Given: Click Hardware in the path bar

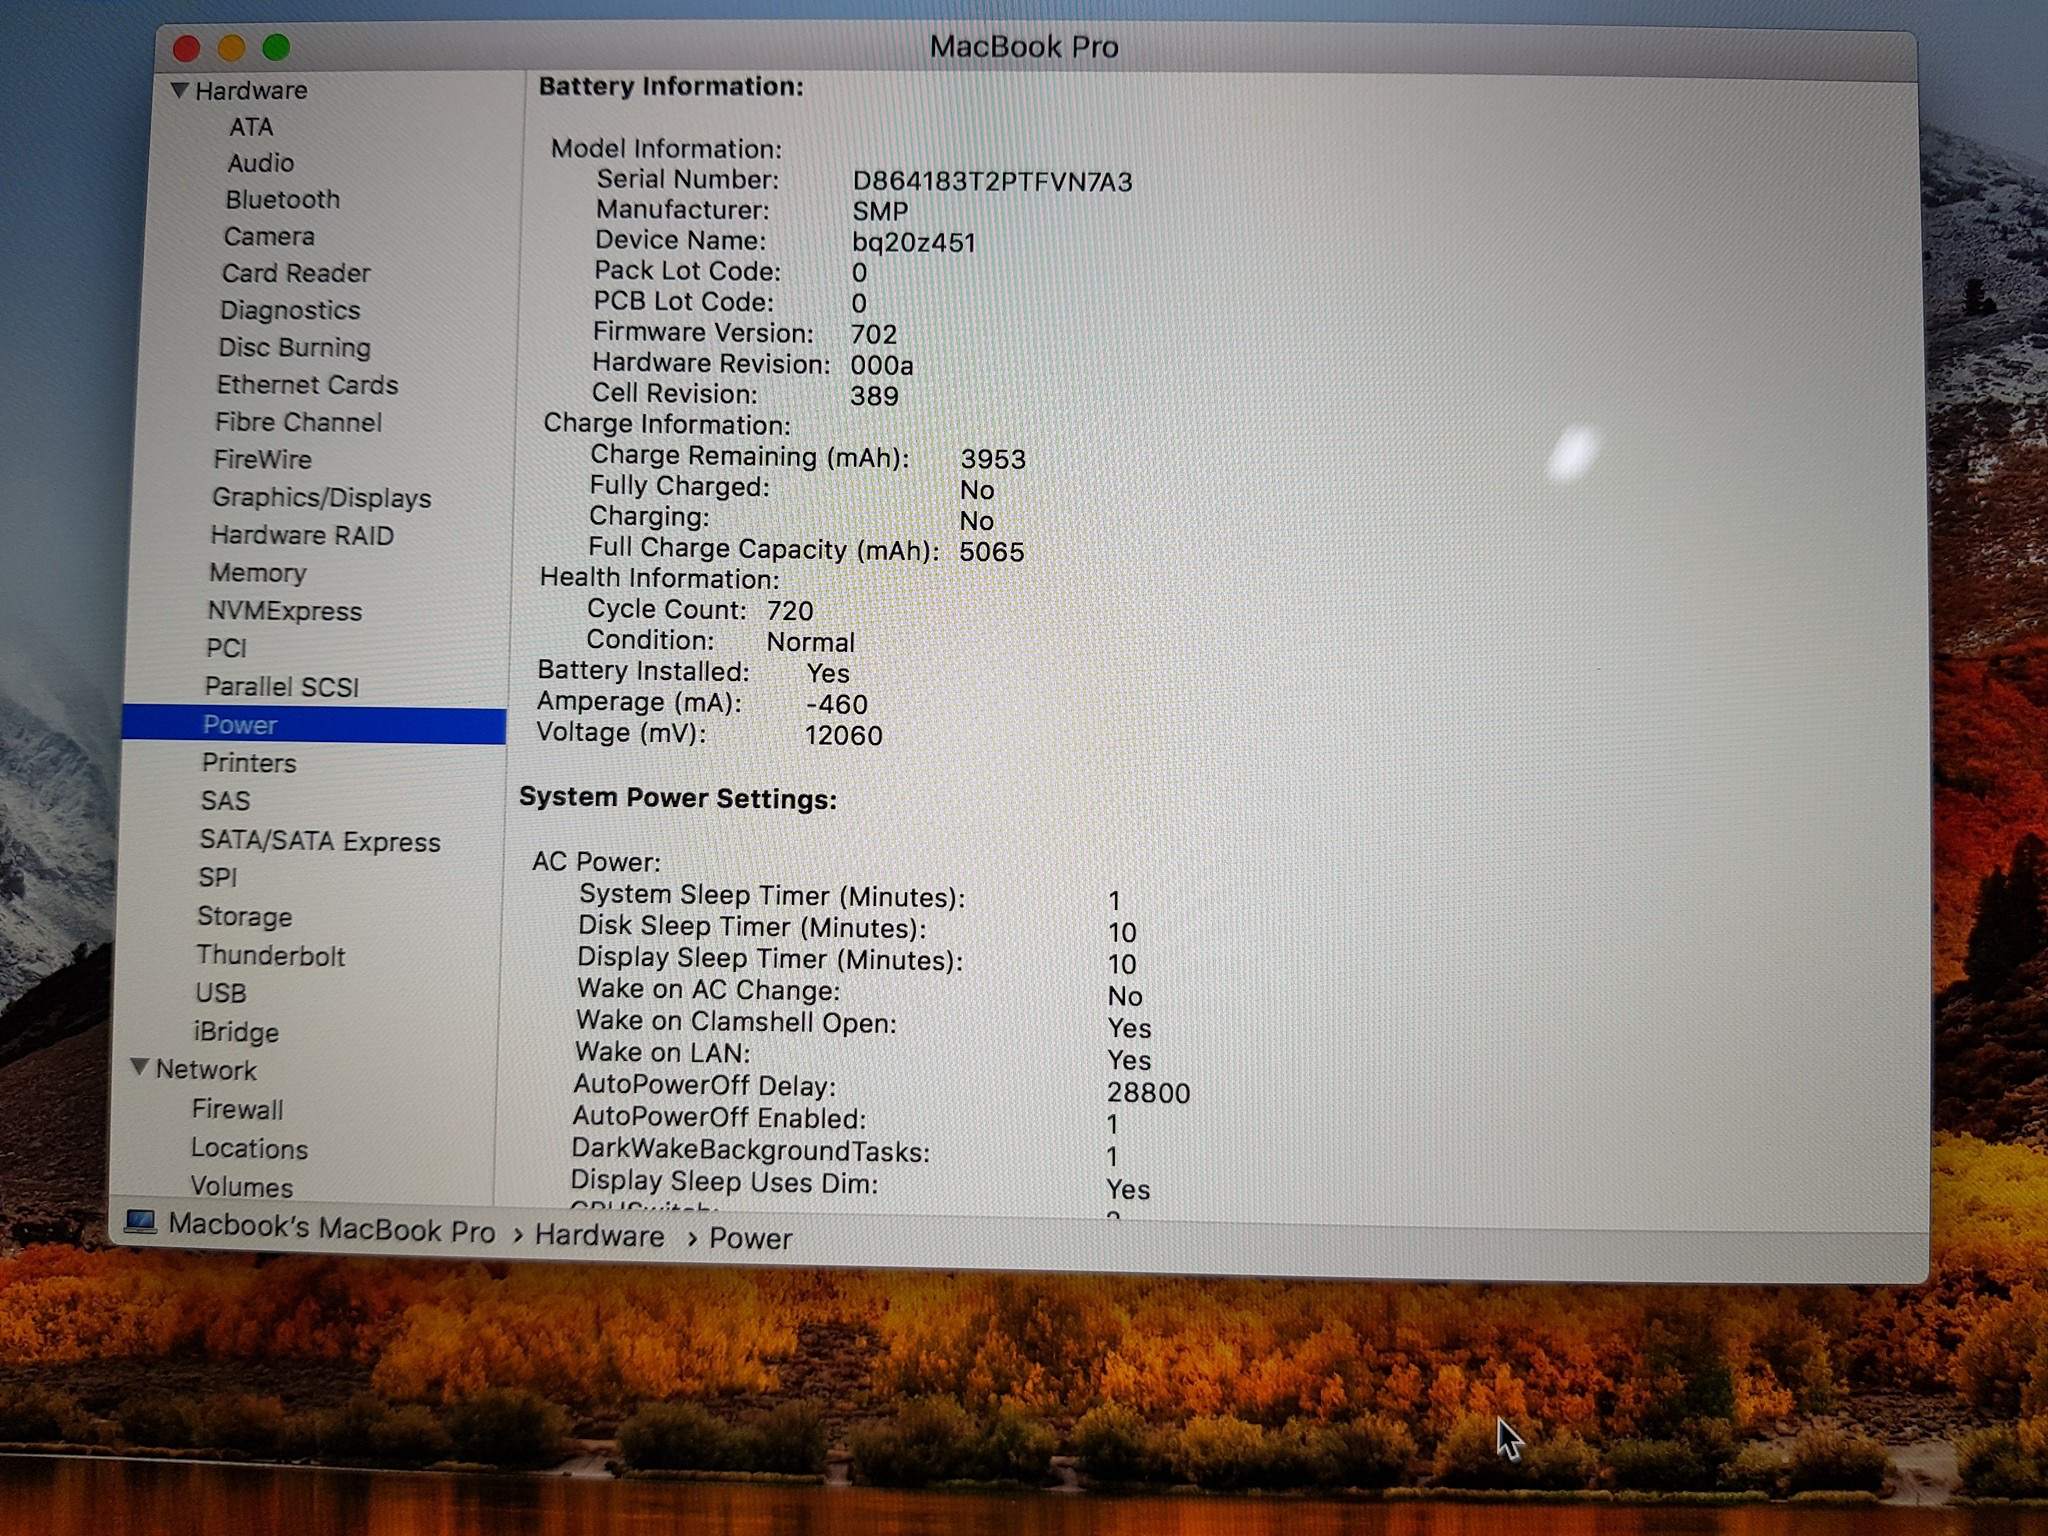Looking at the screenshot, I should tap(599, 1235).
